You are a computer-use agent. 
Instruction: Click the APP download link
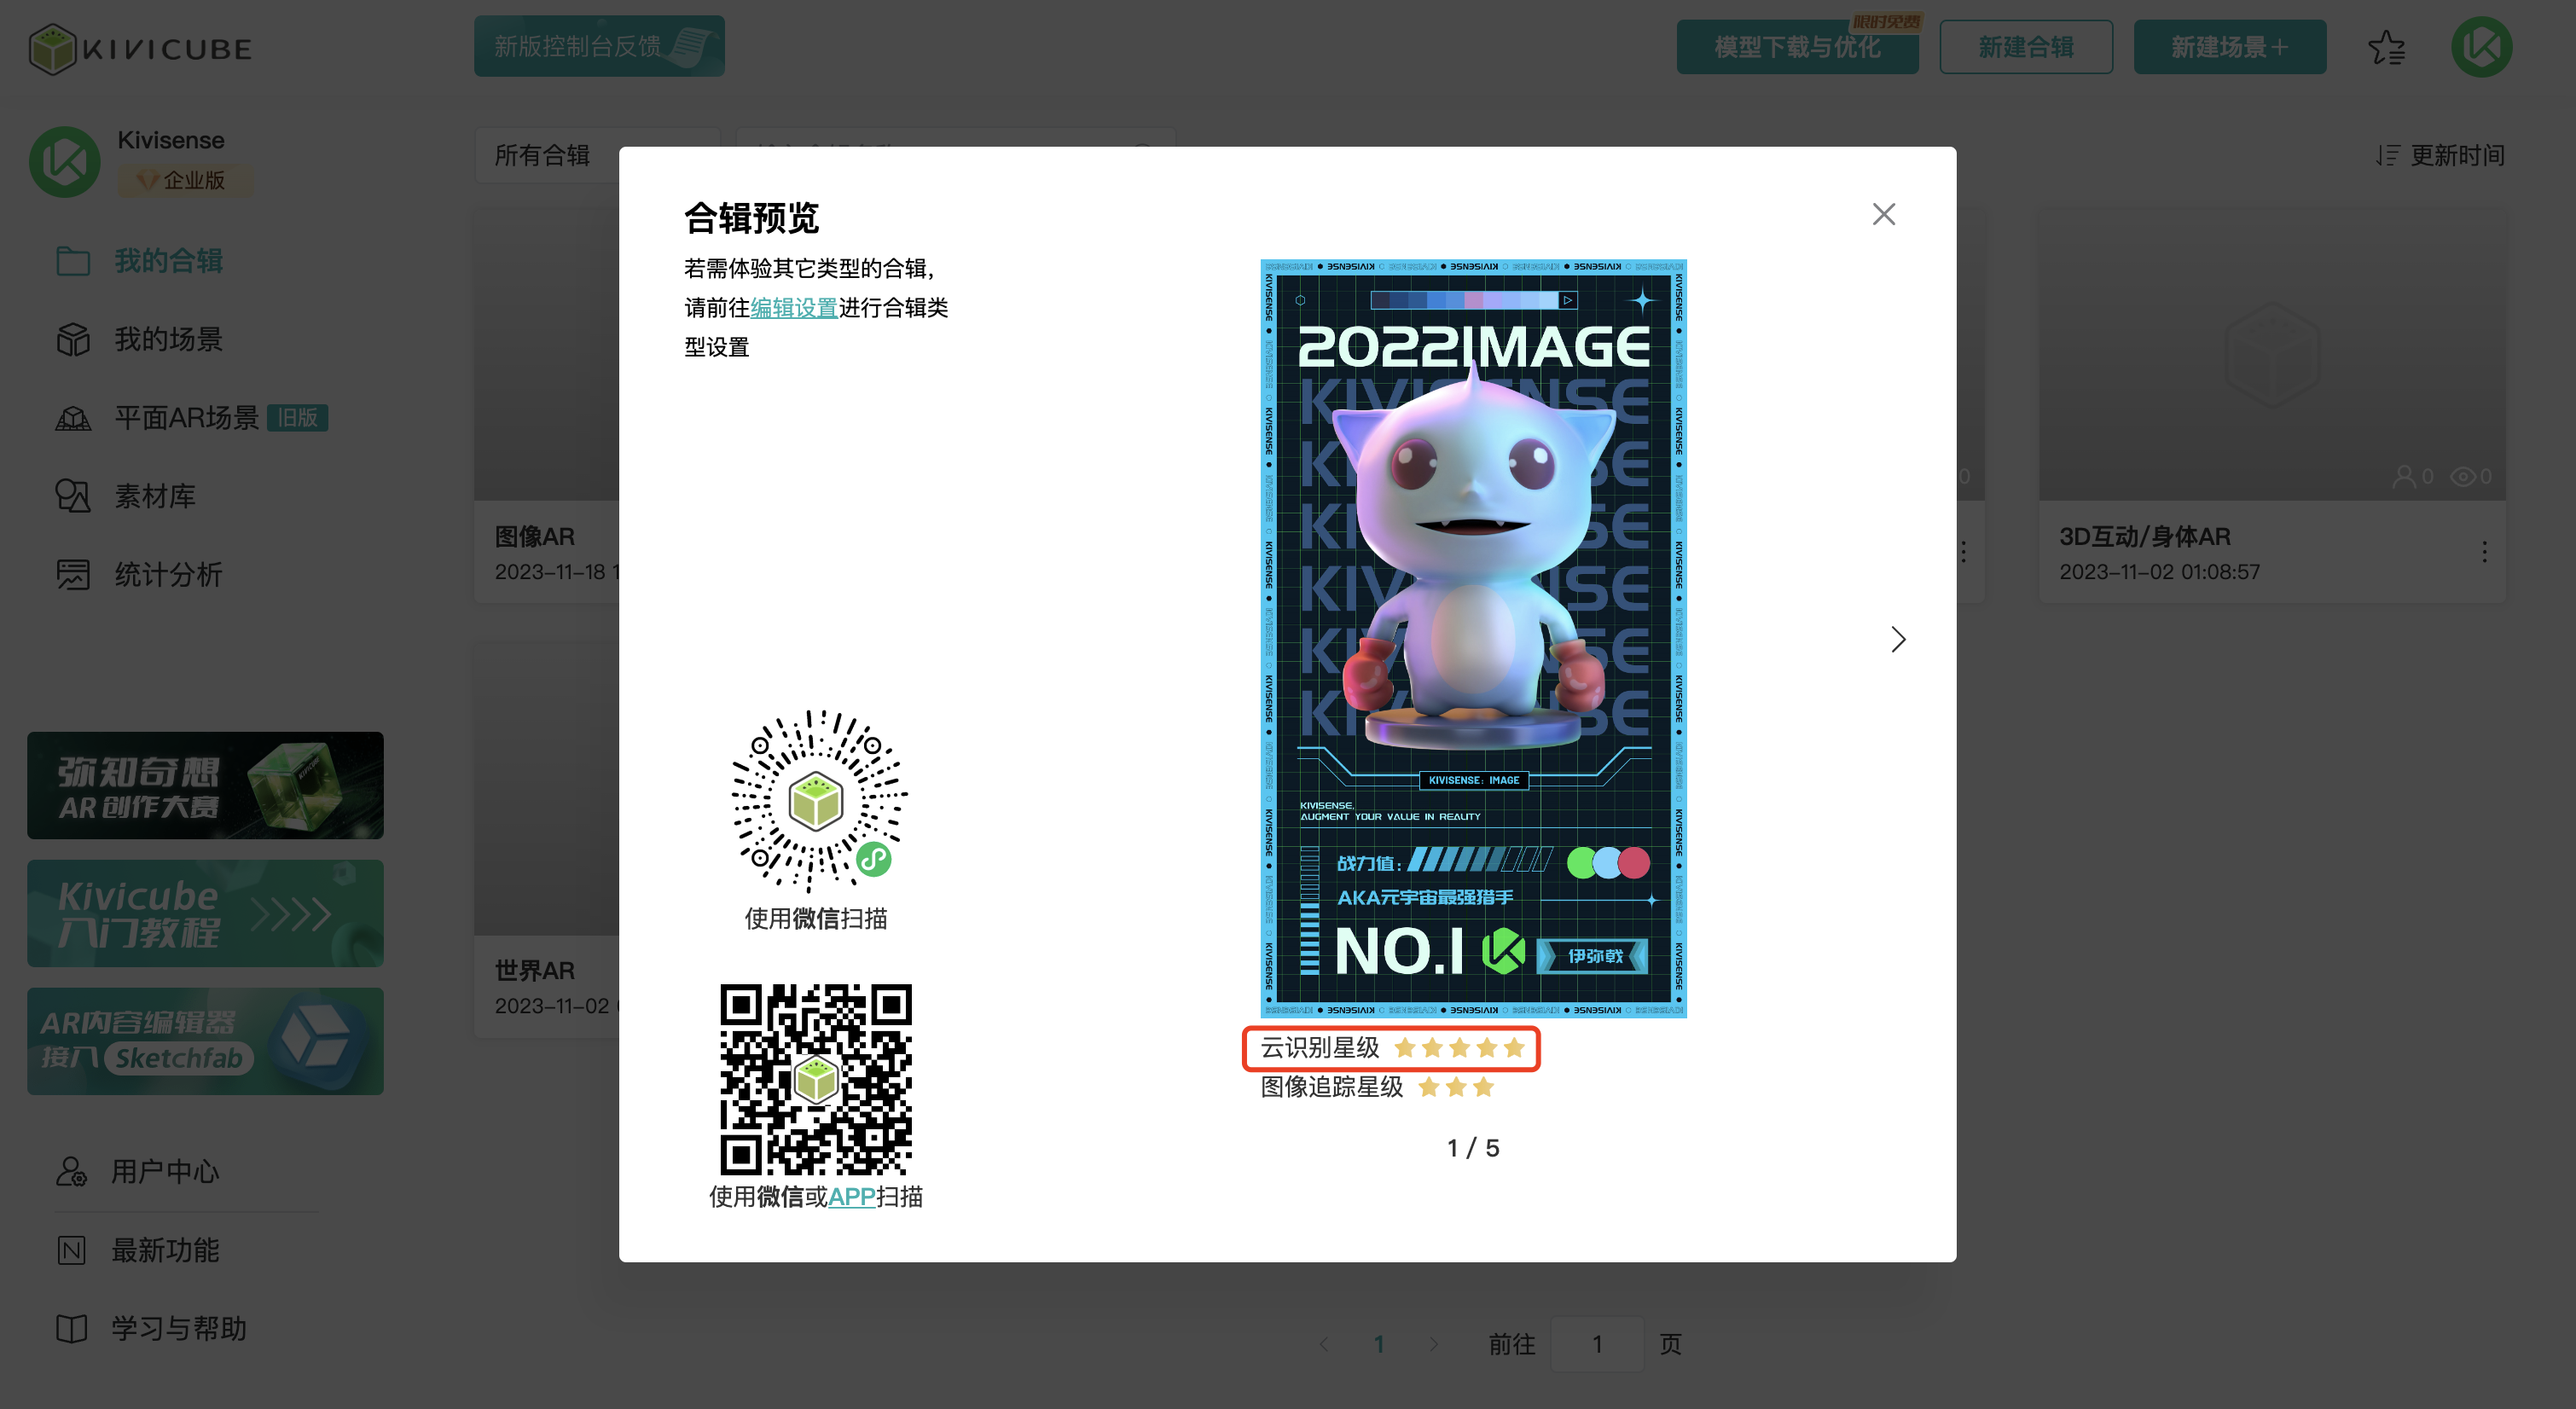(851, 1196)
